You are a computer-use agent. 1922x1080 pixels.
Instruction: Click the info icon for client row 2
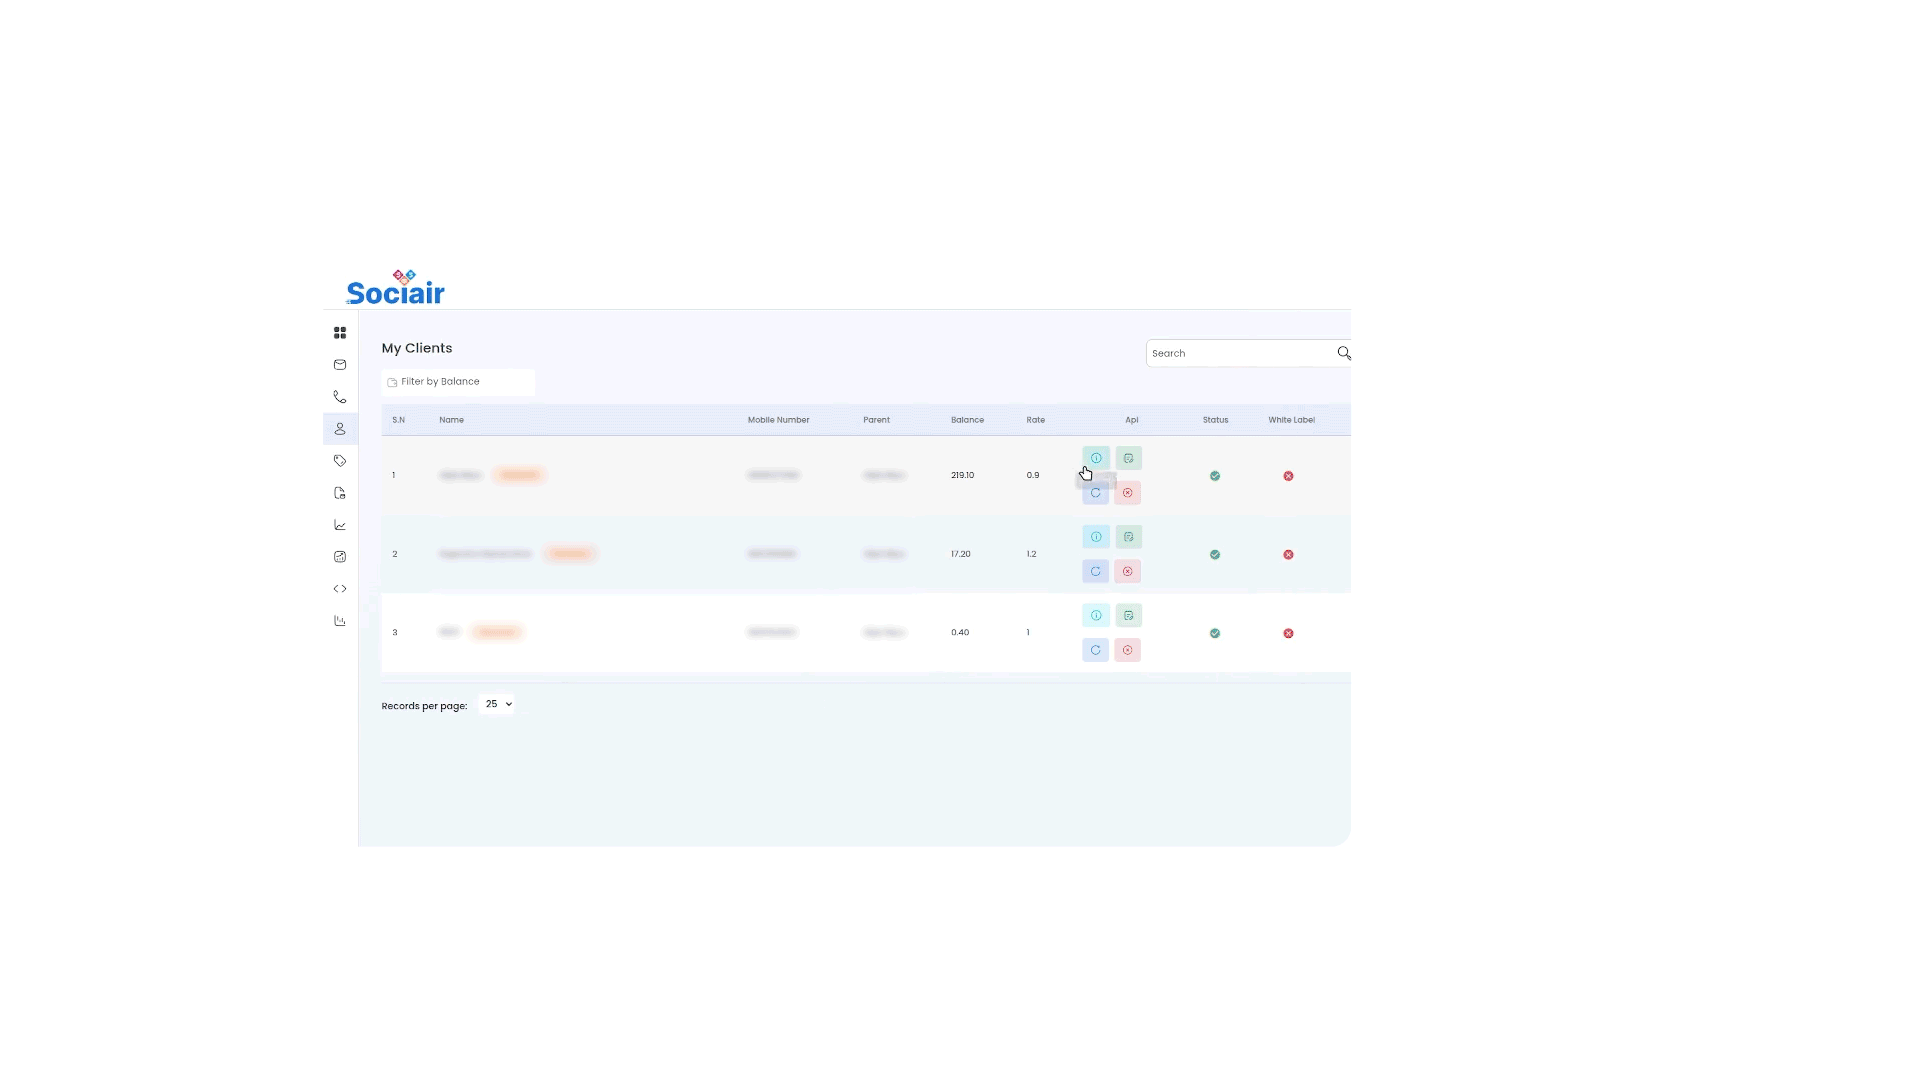tap(1096, 537)
